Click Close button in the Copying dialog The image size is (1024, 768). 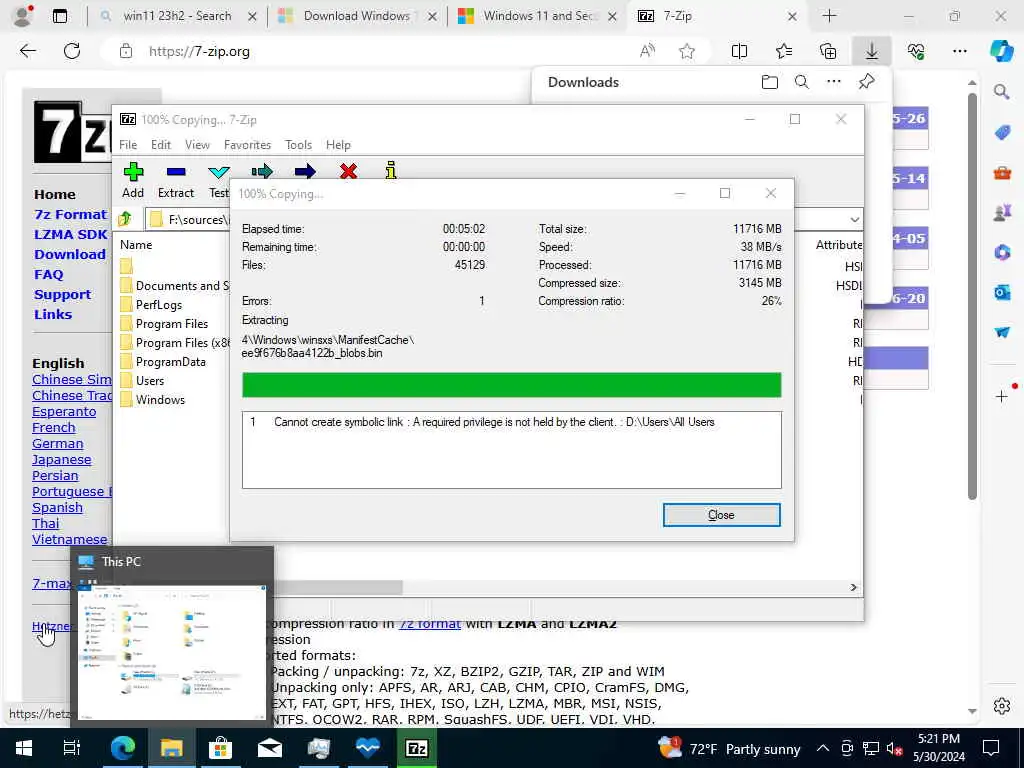coord(722,515)
